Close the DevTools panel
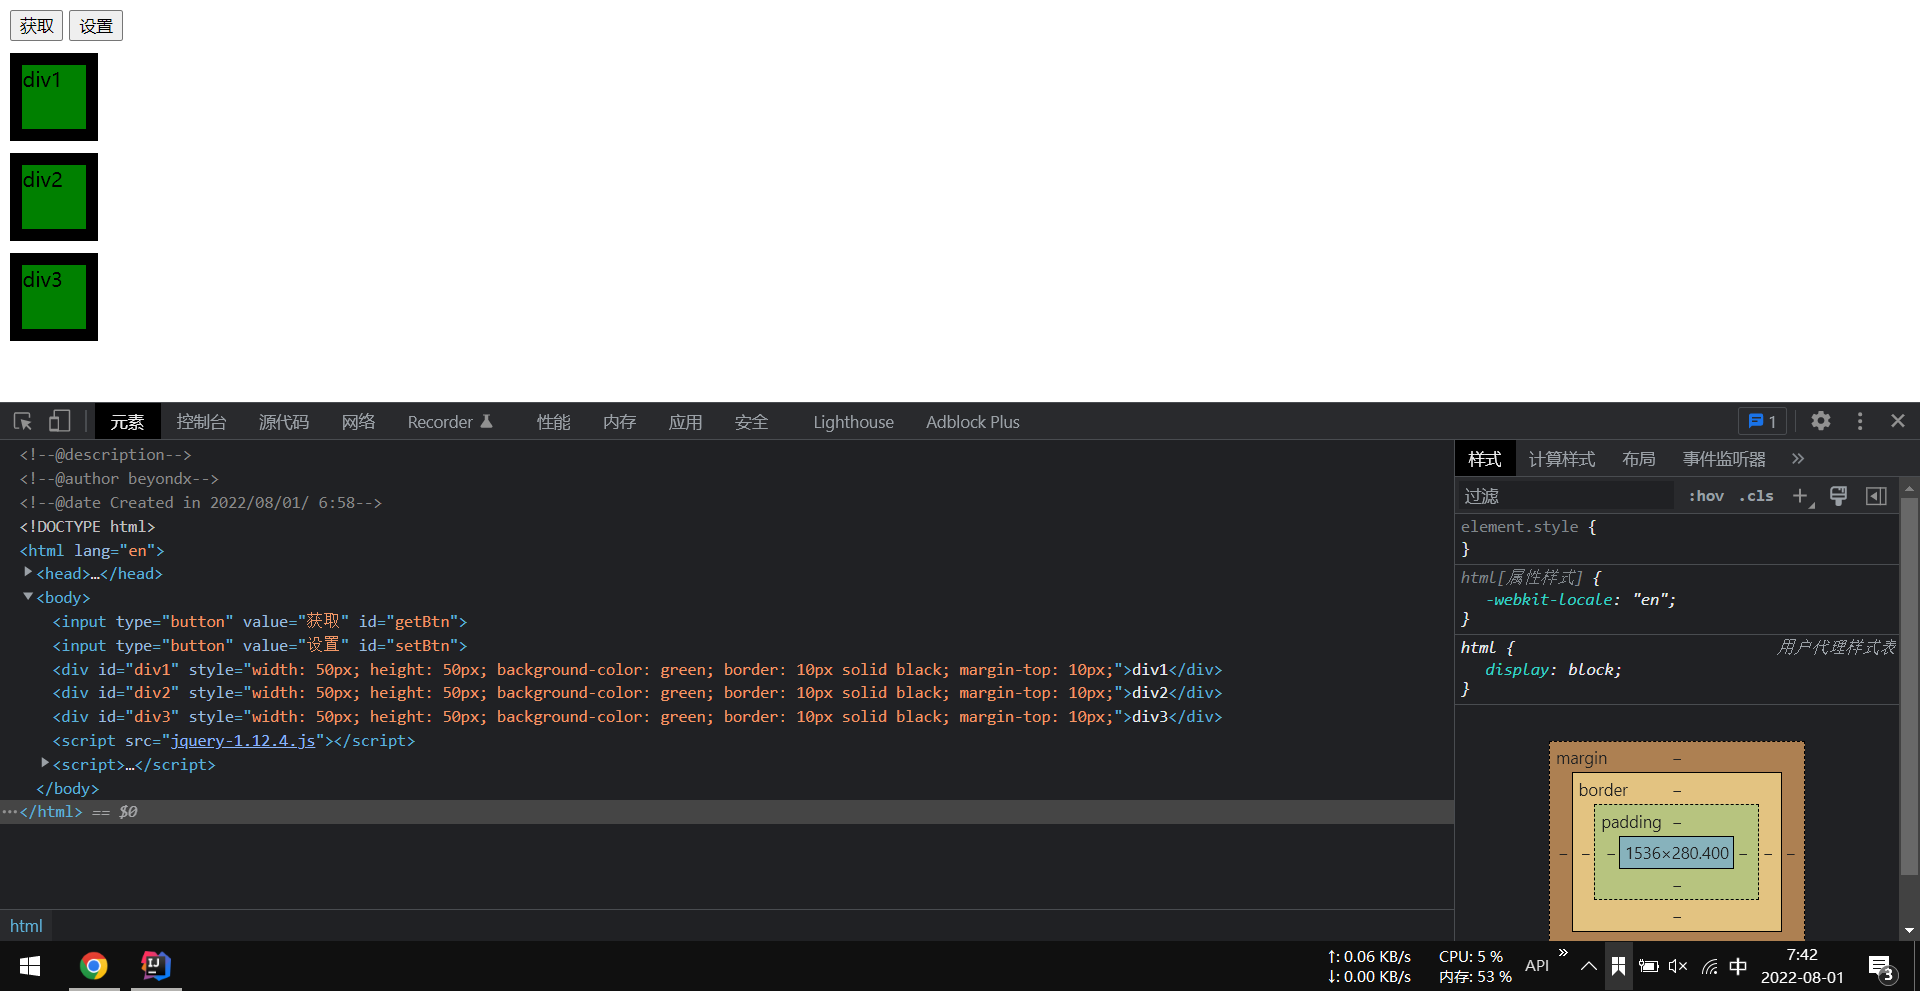This screenshot has height=991, width=1920. pyautogui.click(x=1898, y=421)
